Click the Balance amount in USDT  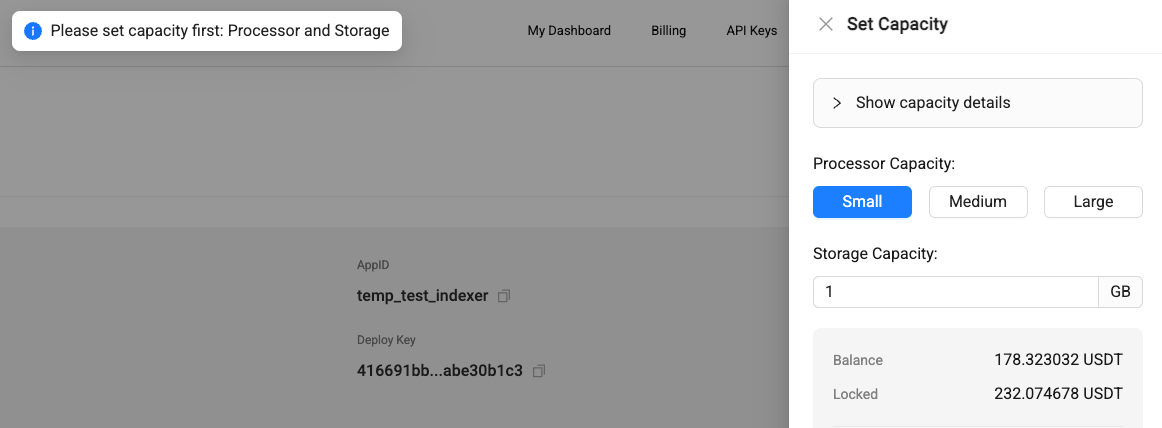tap(1058, 360)
